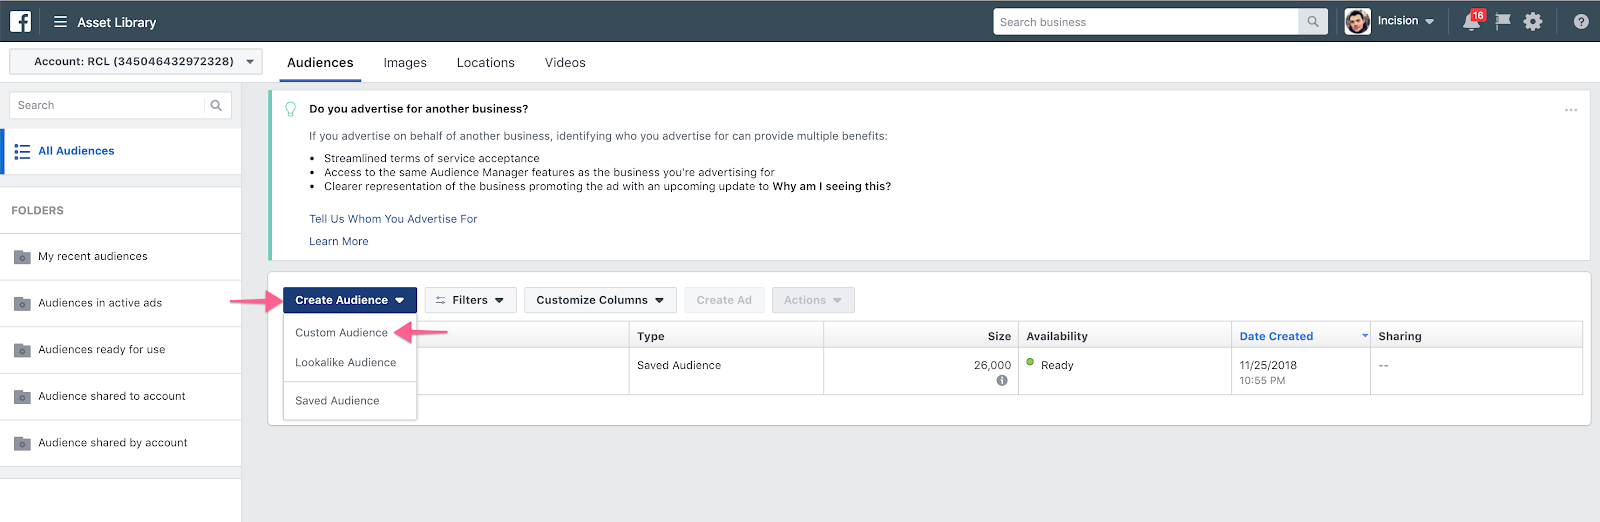Click the Create Ad button

[724, 300]
